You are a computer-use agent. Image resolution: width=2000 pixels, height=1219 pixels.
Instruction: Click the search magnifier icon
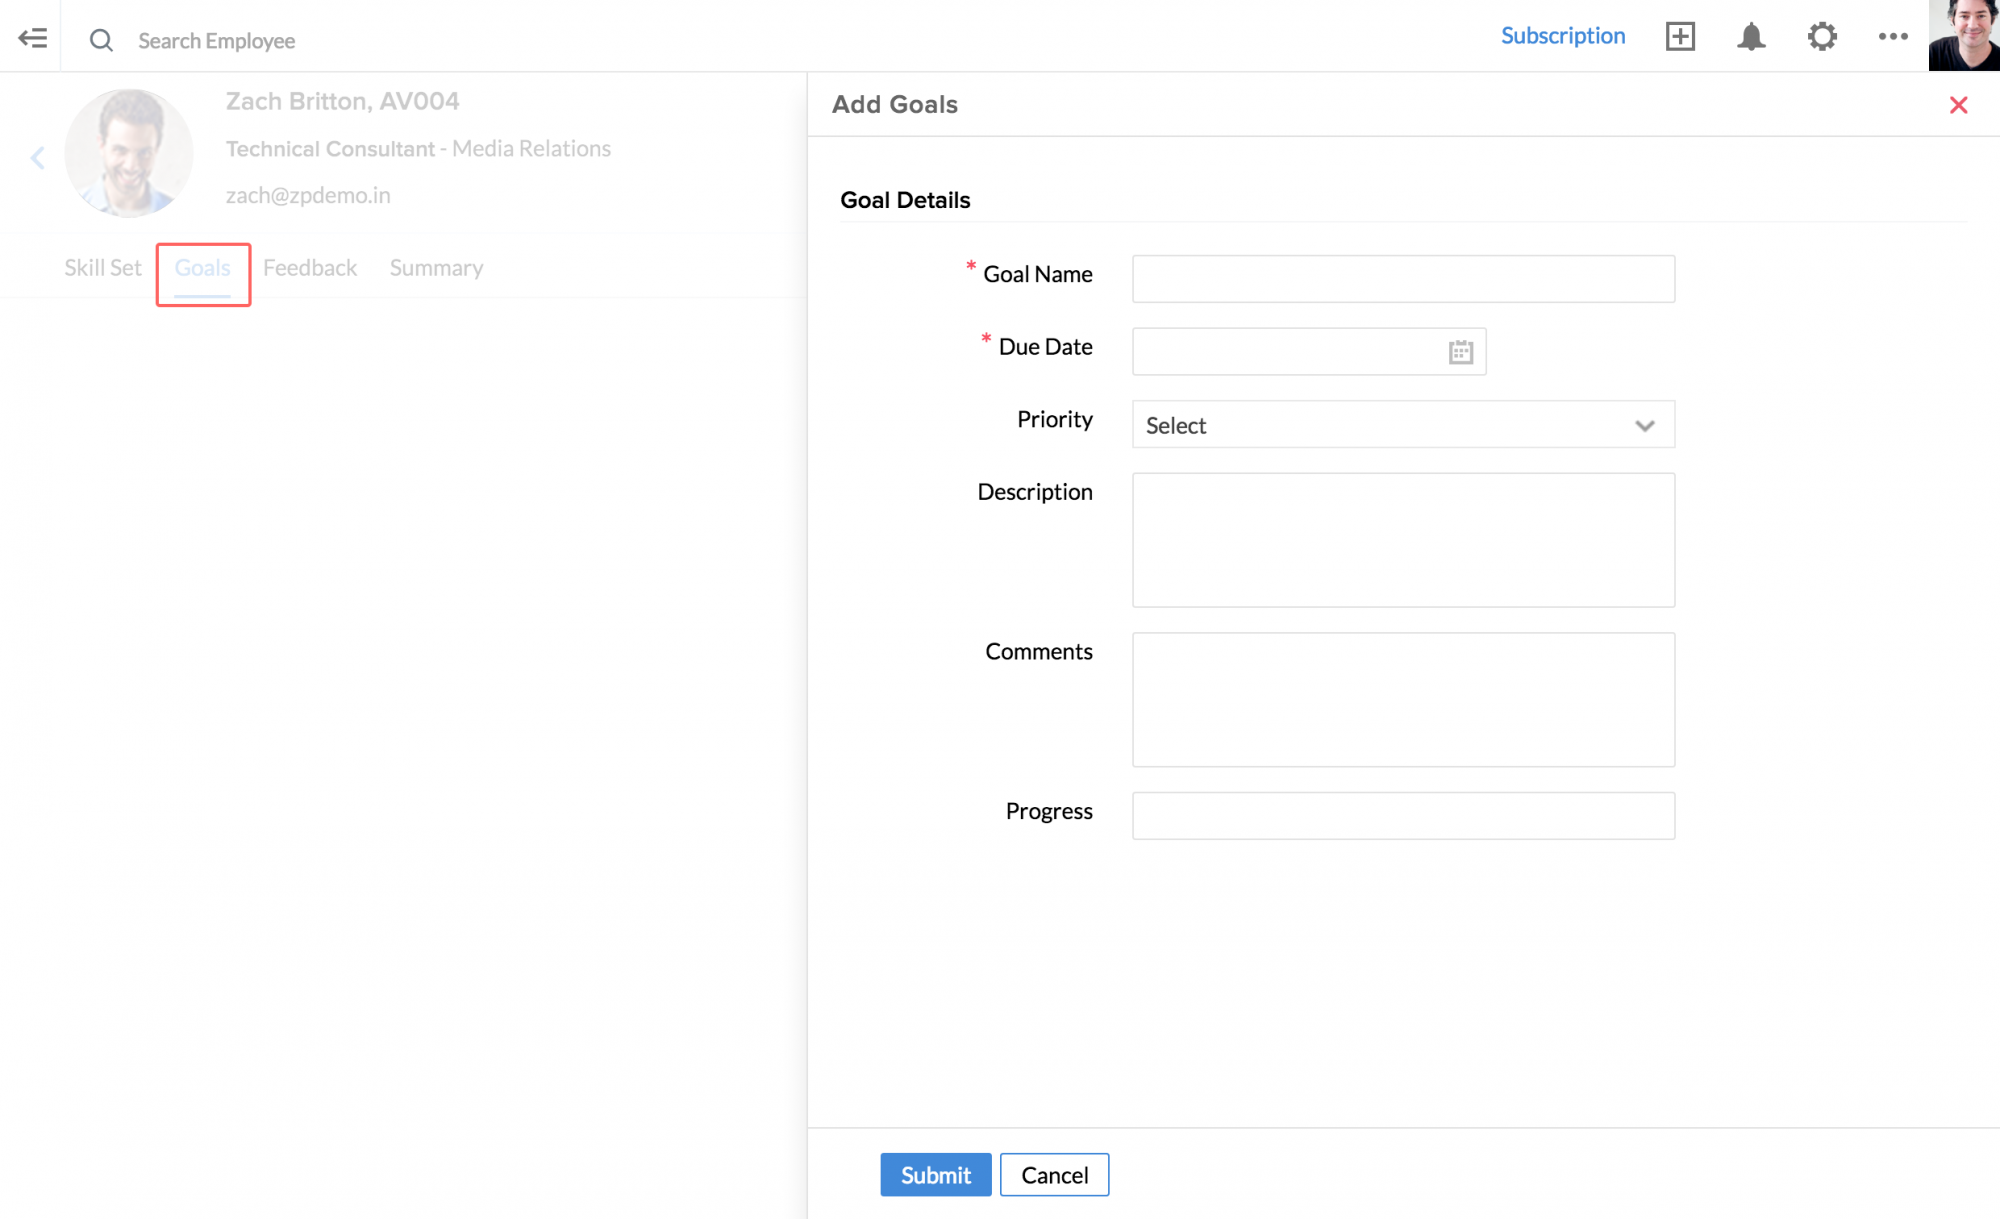click(x=101, y=40)
